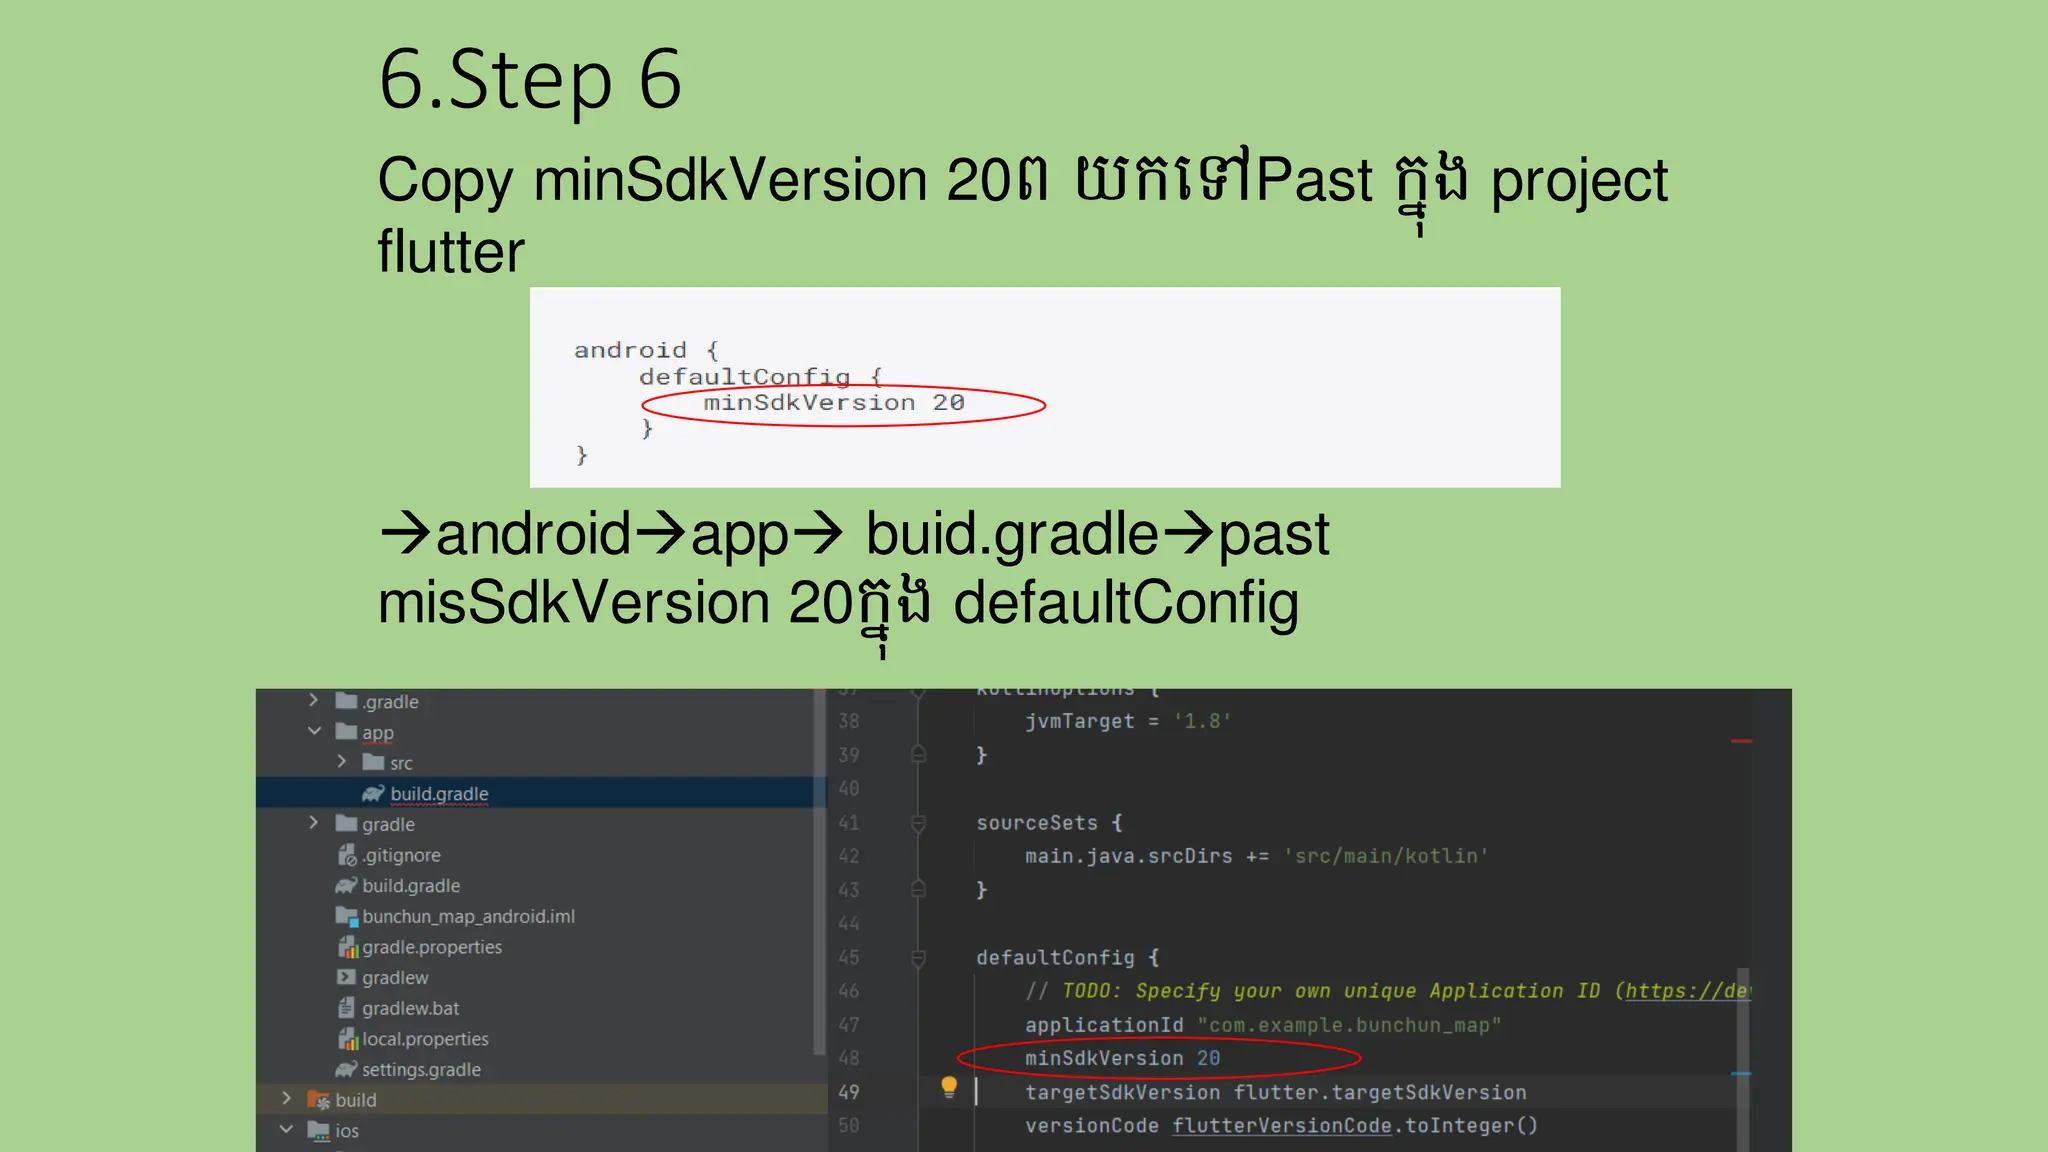Click the .gradle folder icon
The width and height of the screenshot is (2048, 1152).
(346, 700)
